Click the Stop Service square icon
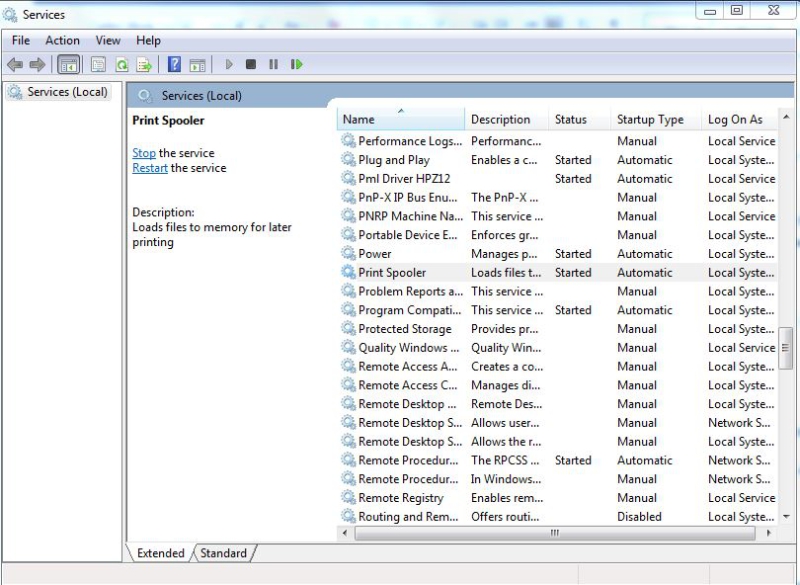 (250, 65)
